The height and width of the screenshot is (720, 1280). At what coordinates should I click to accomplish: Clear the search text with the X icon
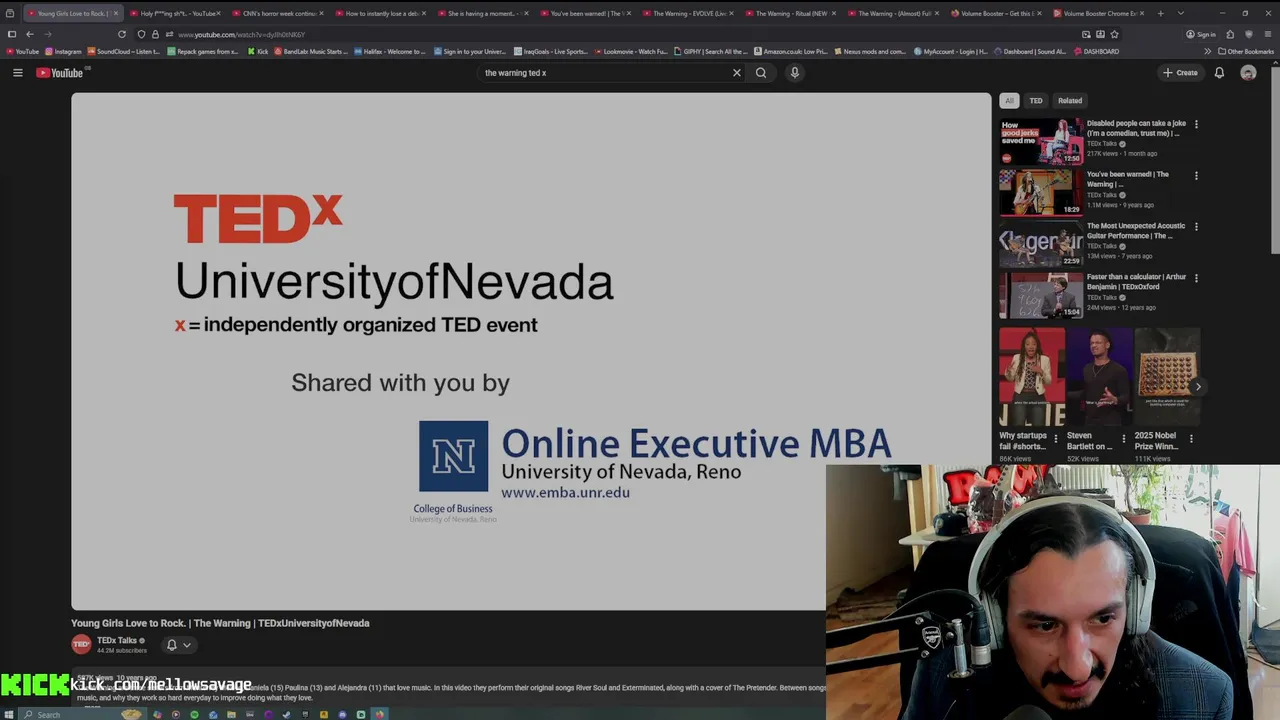click(737, 73)
